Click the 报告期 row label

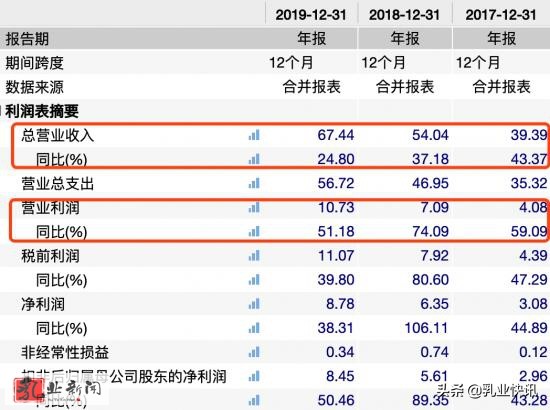27,39
